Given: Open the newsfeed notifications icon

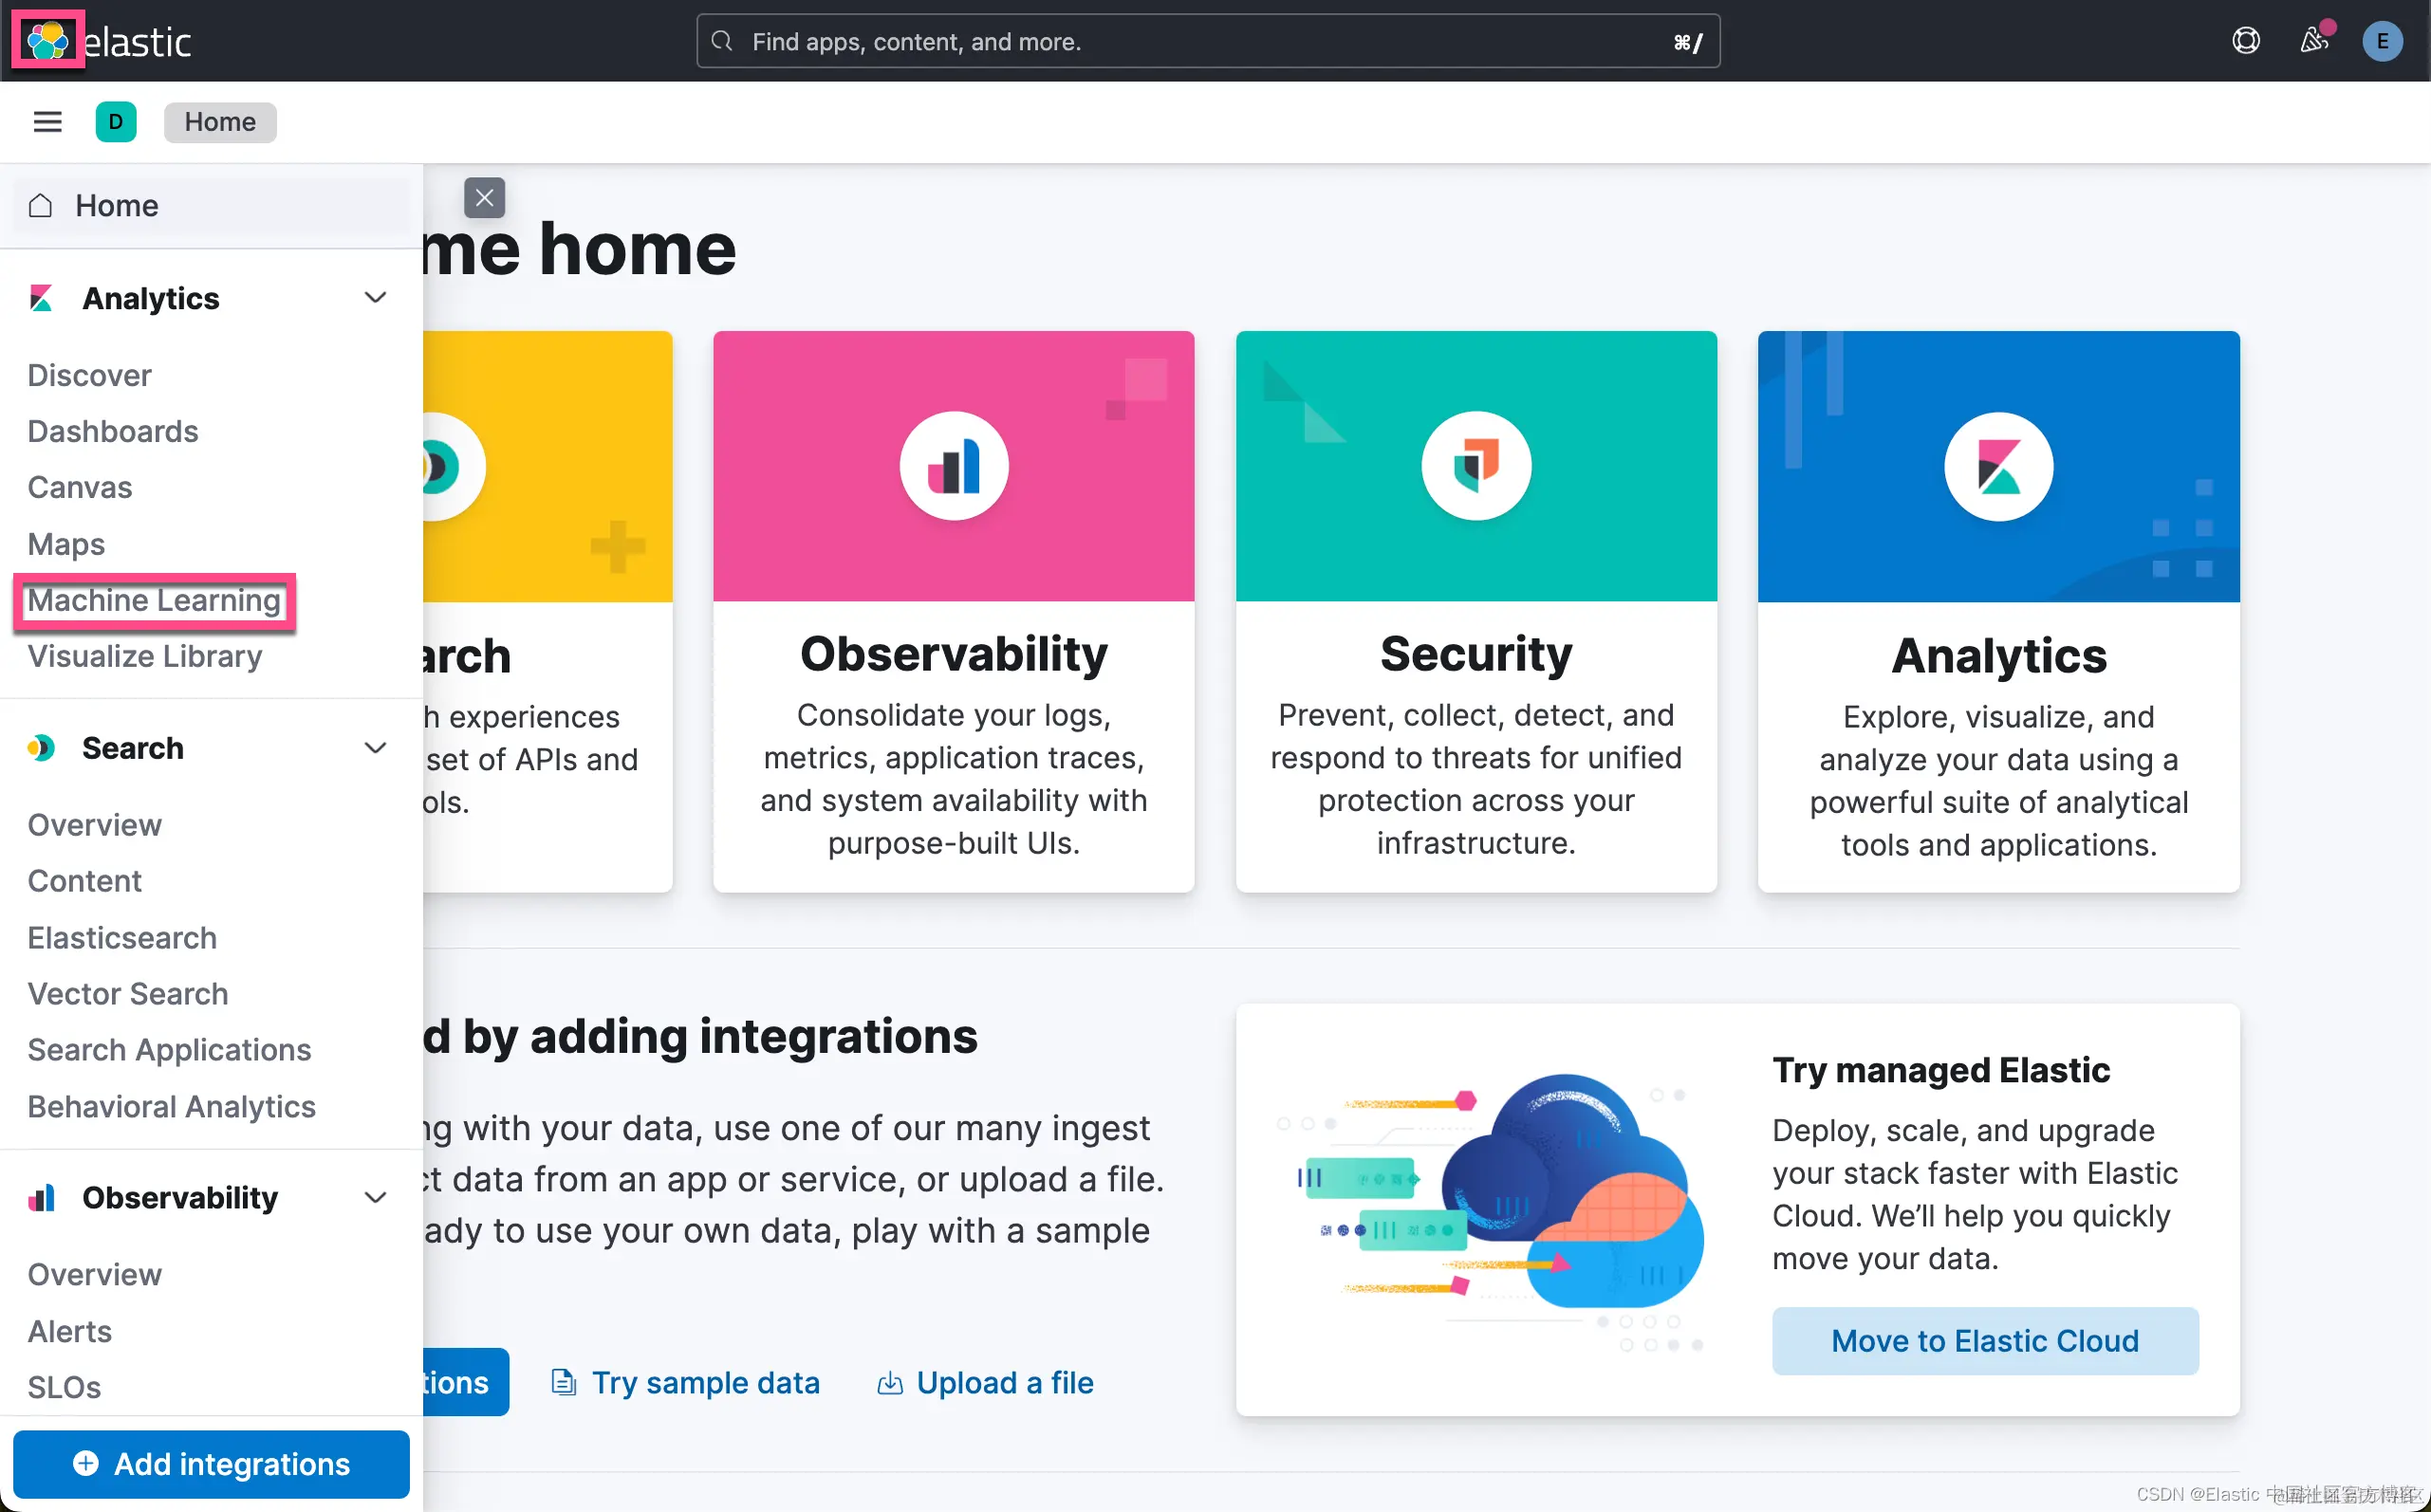Looking at the screenshot, I should [x=2313, y=41].
